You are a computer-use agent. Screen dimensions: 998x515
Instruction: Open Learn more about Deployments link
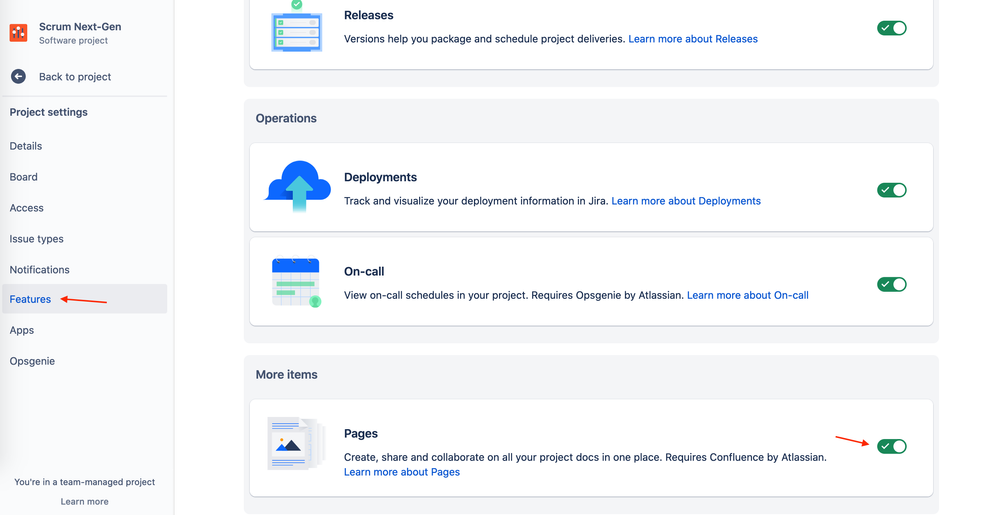(x=686, y=201)
